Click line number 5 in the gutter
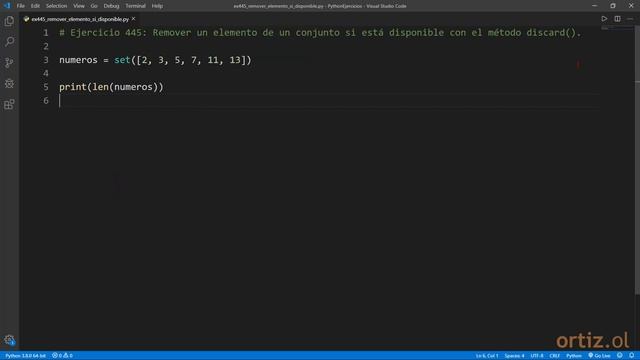The image size is (640, 360). (46, 87)
